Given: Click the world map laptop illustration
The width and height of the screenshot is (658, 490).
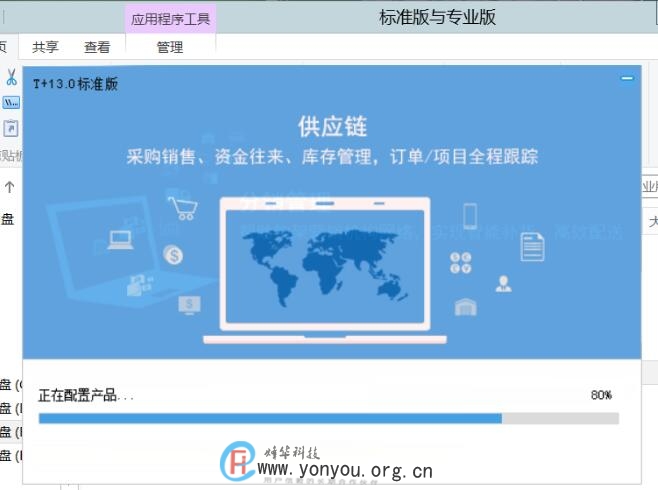Looking at the screenshot, I should tap(325, 271).
